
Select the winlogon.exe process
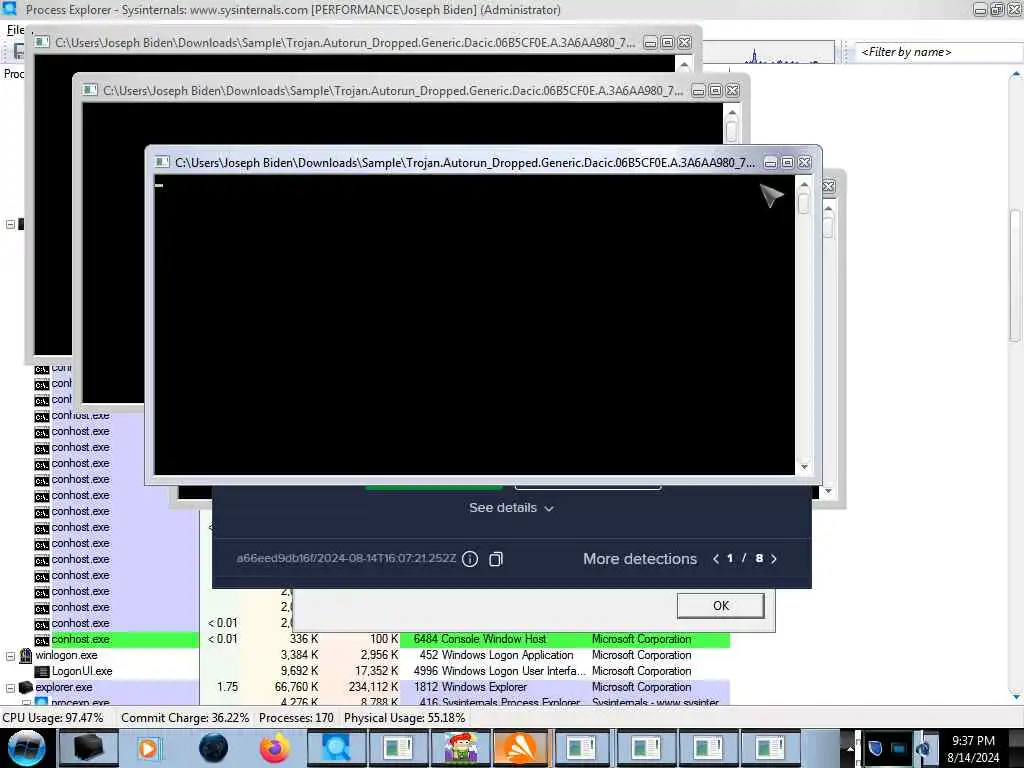pyautogui.click(x=66, y=655)
